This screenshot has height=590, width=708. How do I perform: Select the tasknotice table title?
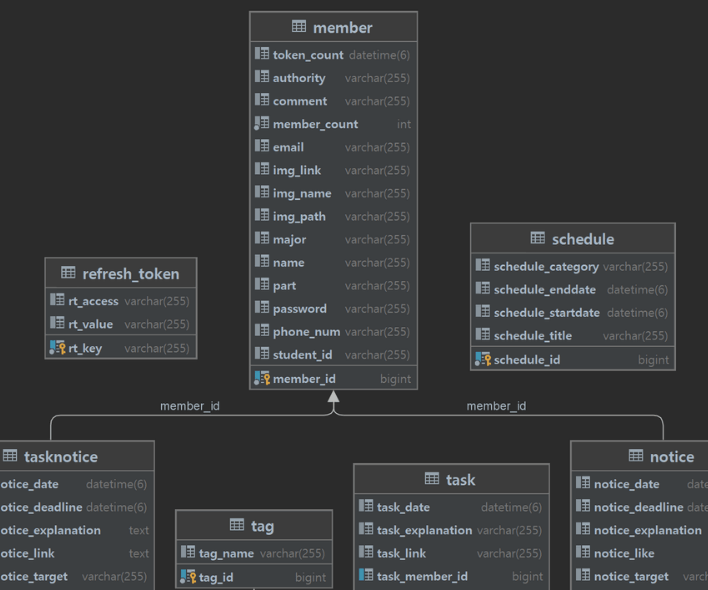[60, 456]
